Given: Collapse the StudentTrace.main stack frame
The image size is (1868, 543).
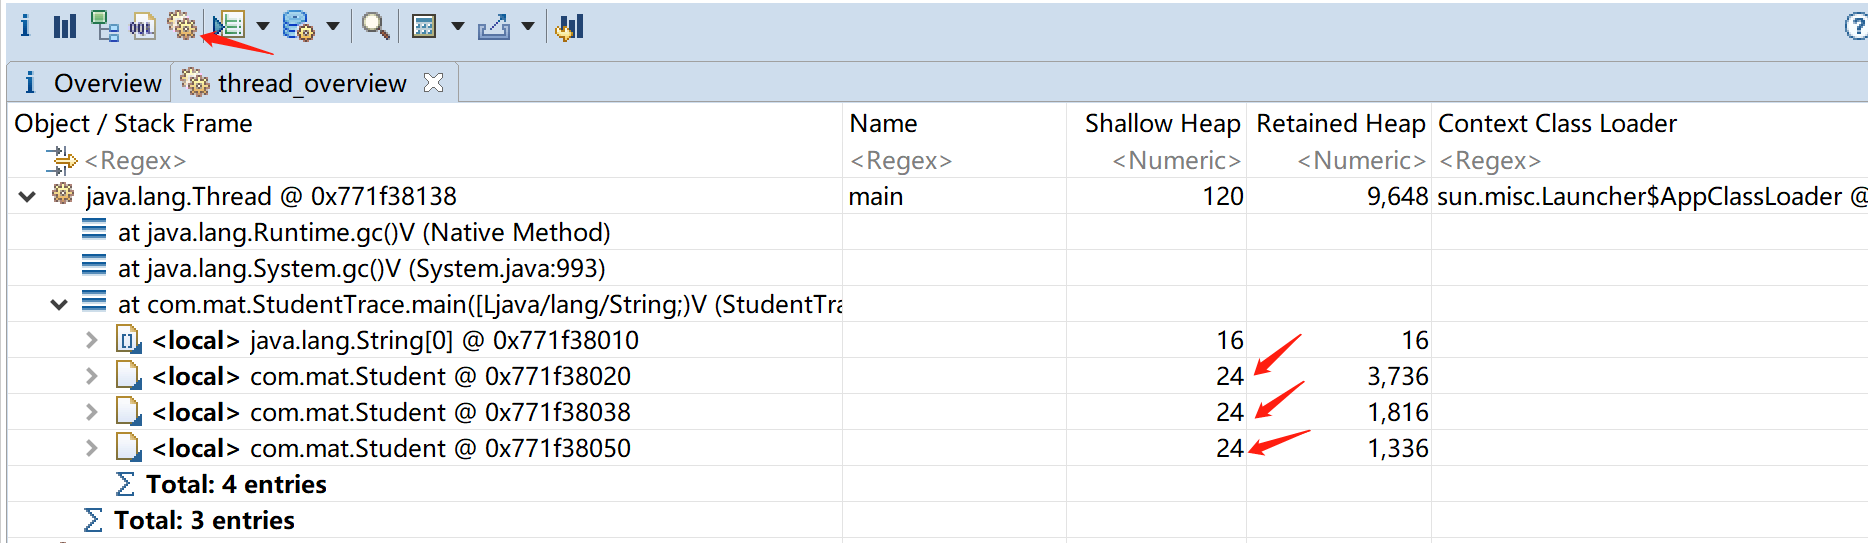Looking at the screenshot, I should (x=60, y=305).
